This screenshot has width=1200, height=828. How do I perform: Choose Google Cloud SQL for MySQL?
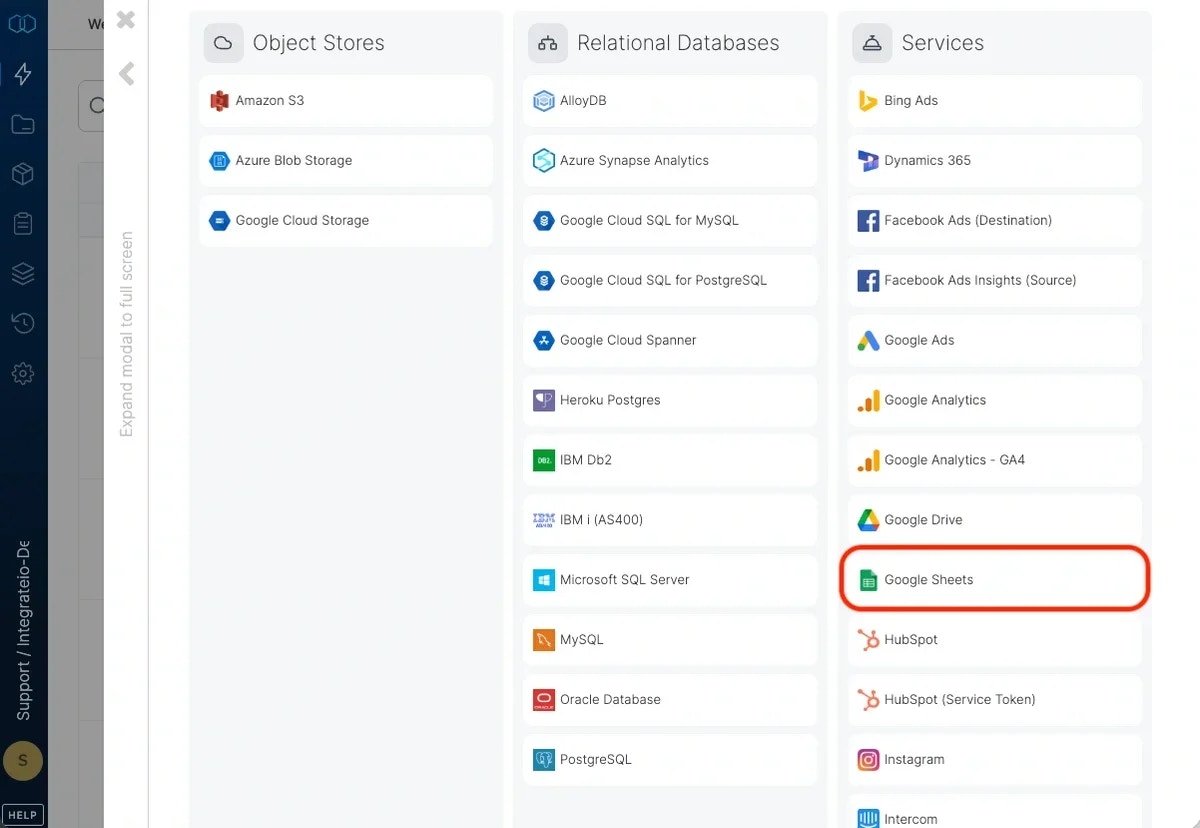670,220
